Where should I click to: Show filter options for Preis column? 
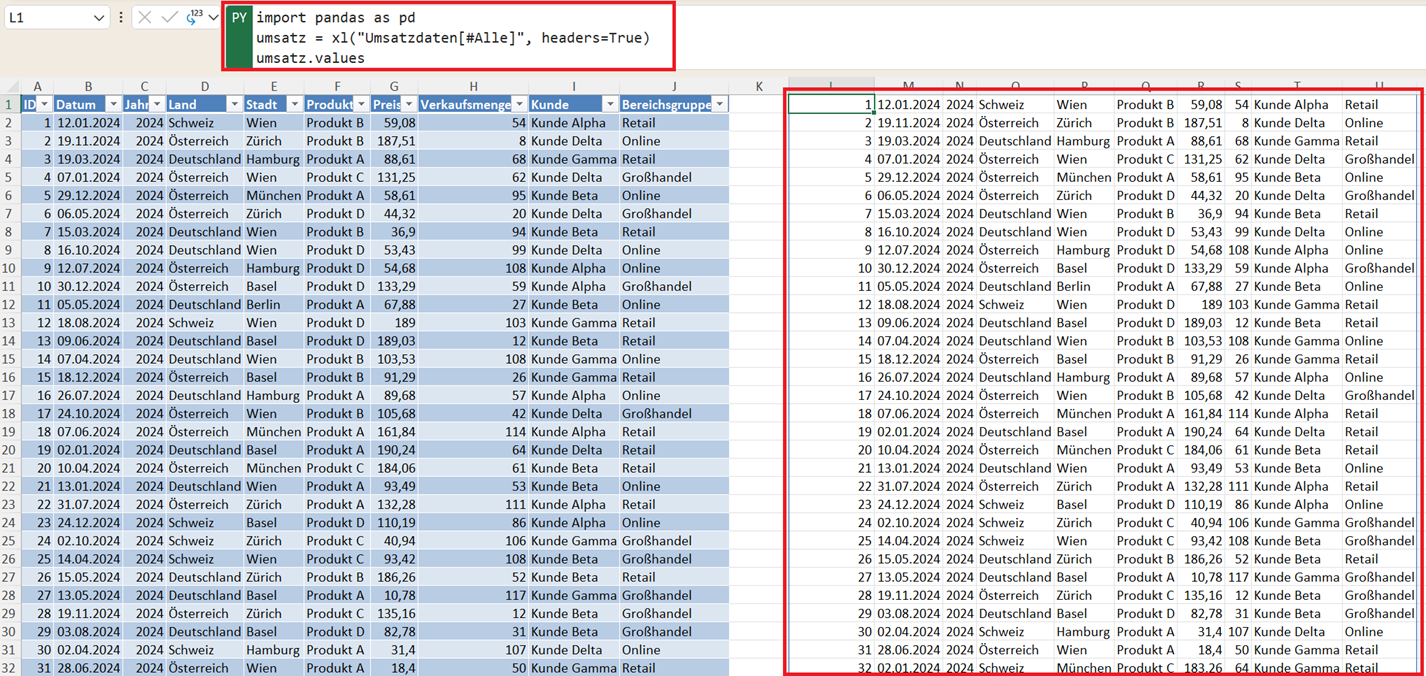[408, 105]
